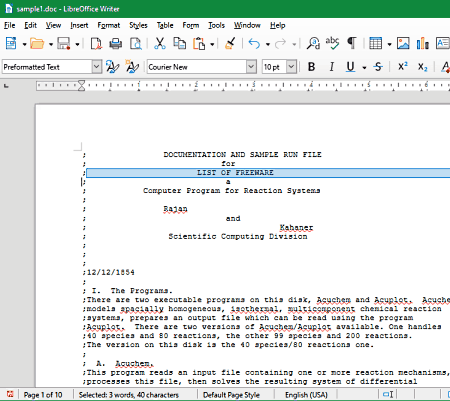Click the ruler tab stop type button
Screen dimensions: 450x401
(x=6, y=86)
